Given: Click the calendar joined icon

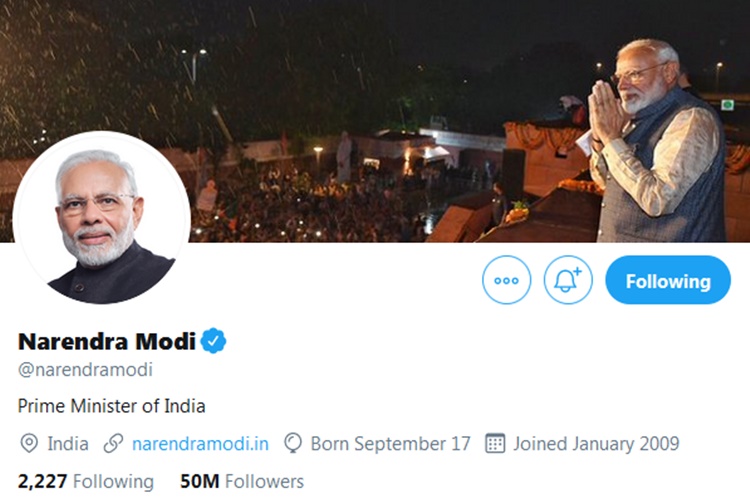Looking at the screenshot, I should coord(494,443).
